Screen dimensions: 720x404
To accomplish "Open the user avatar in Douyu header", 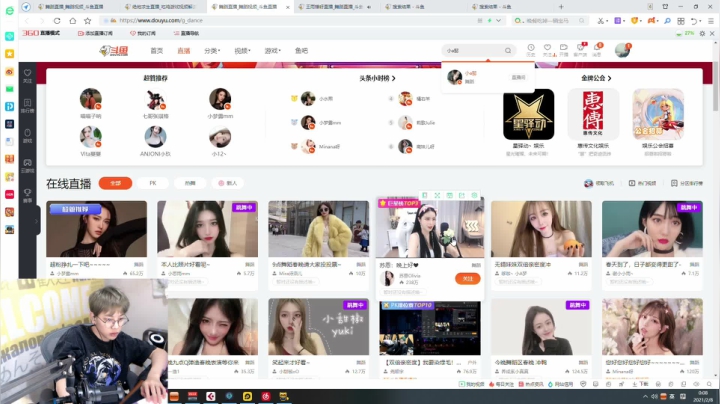I will pos(623,50).
